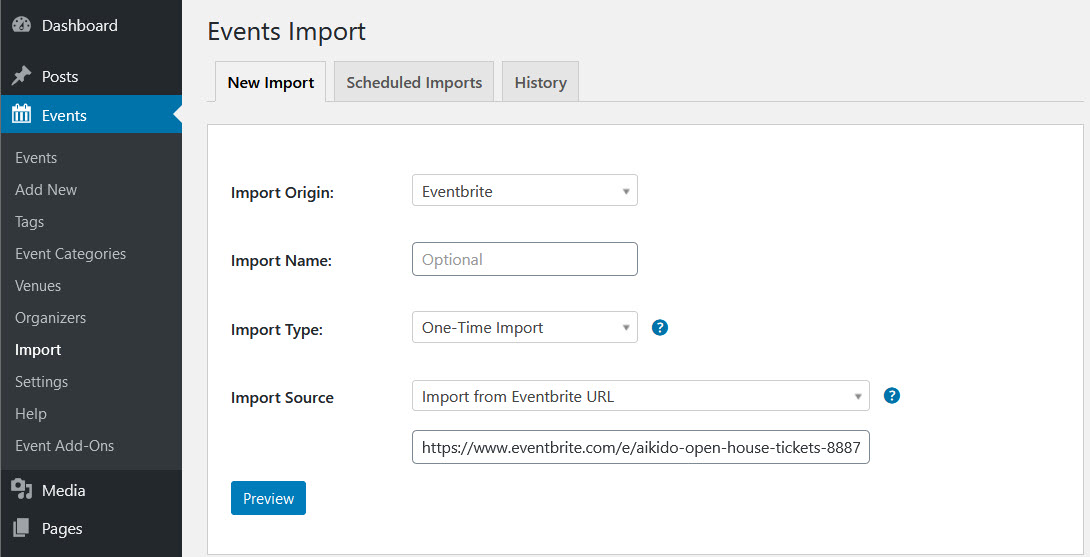This screenshot has width=1090, height=557.
Task: Click help icon beside Import Type
Action: pyautogui.click(x=659, y=327)
